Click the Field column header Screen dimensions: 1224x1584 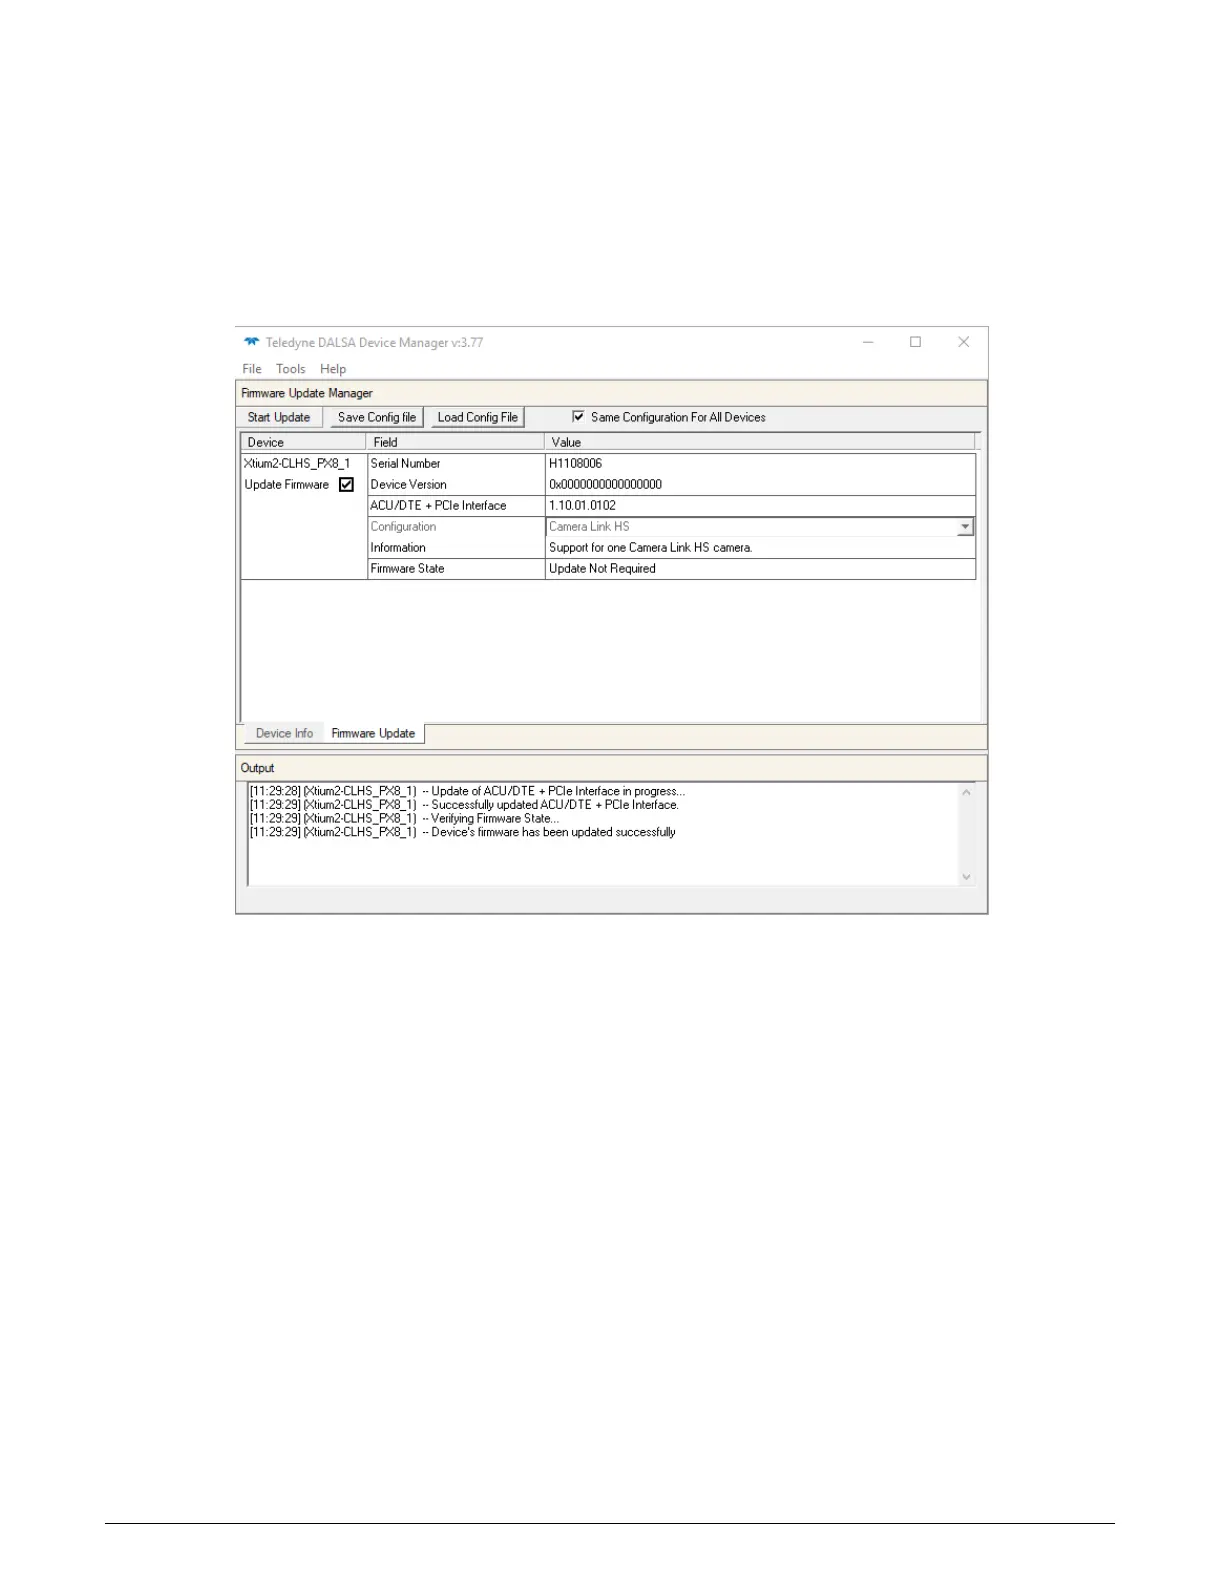456,442
